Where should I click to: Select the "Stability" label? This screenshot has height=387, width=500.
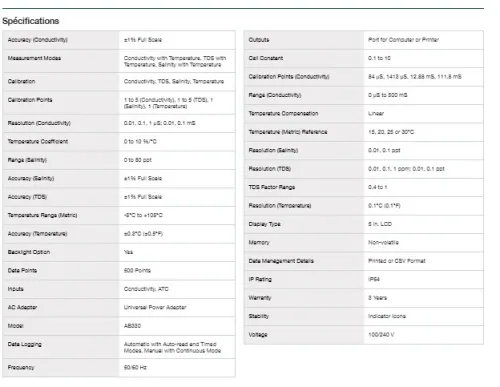tap(259, 316)
